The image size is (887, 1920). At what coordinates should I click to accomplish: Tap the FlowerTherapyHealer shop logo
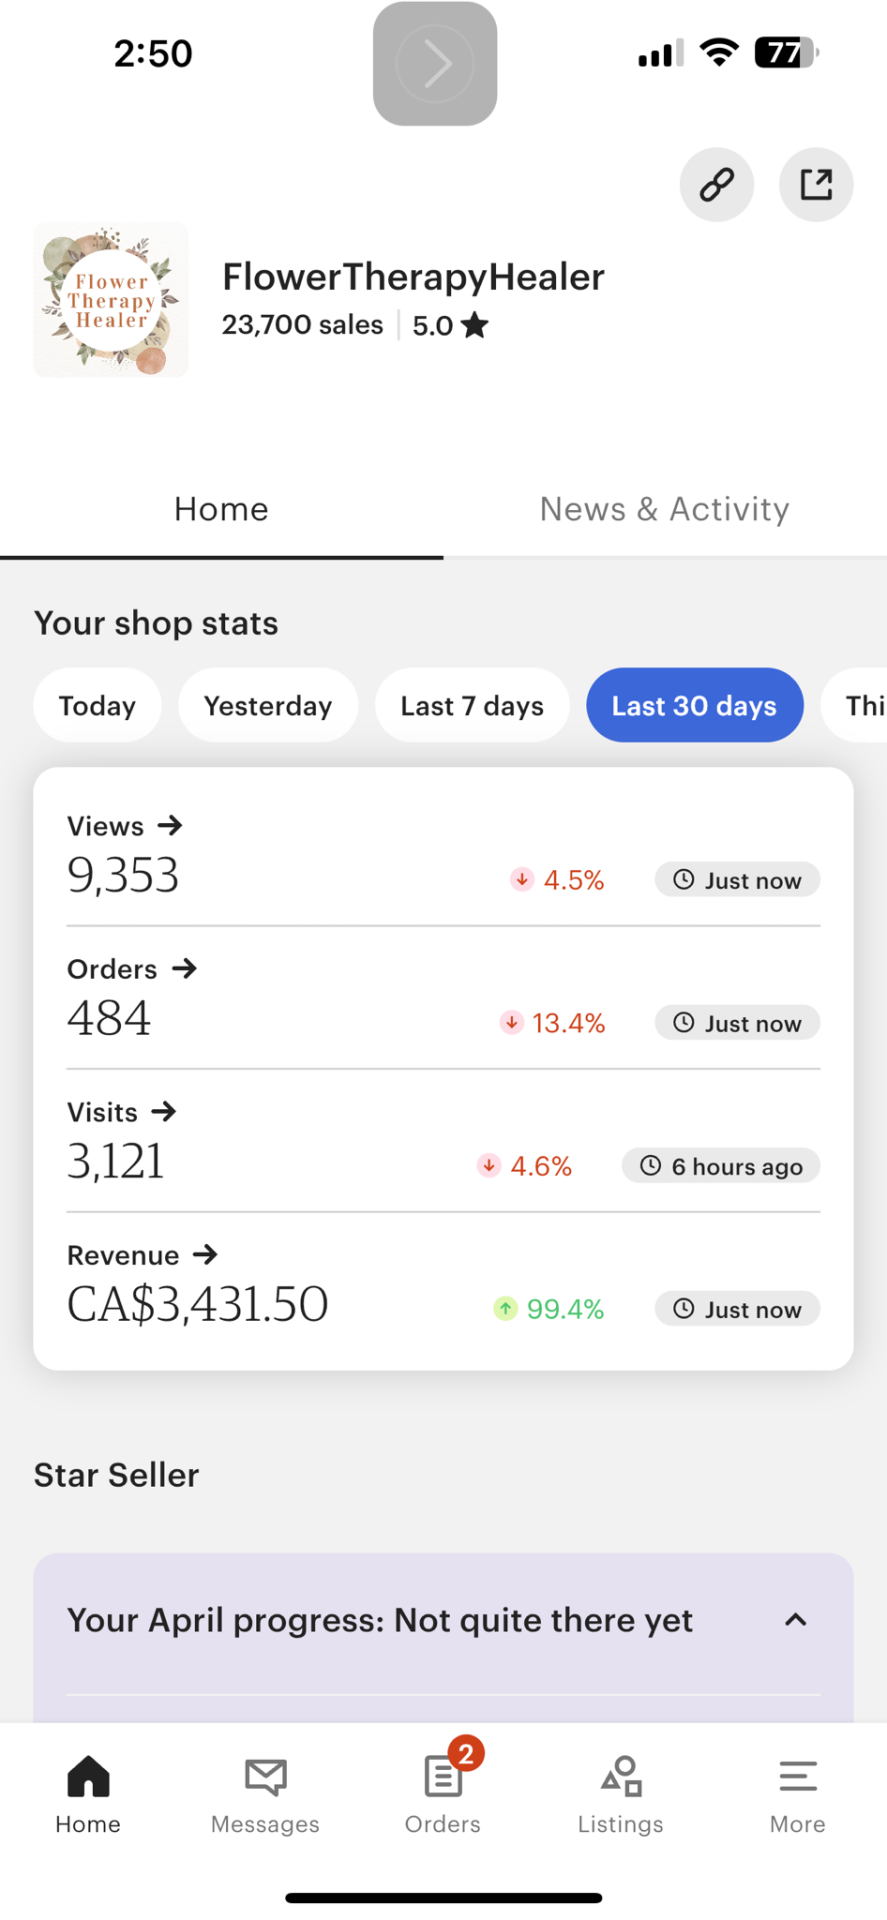[x=111, y=300]
